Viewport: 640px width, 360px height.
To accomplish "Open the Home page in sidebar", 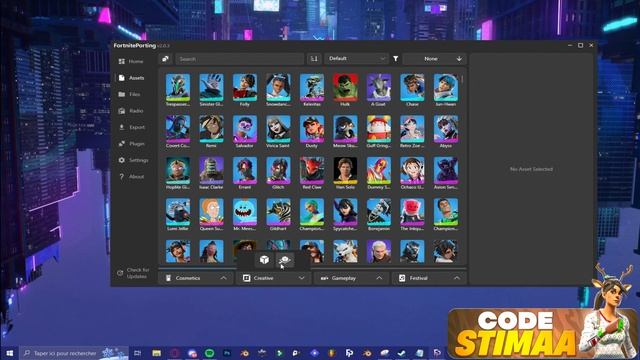I will coord(131,61).
